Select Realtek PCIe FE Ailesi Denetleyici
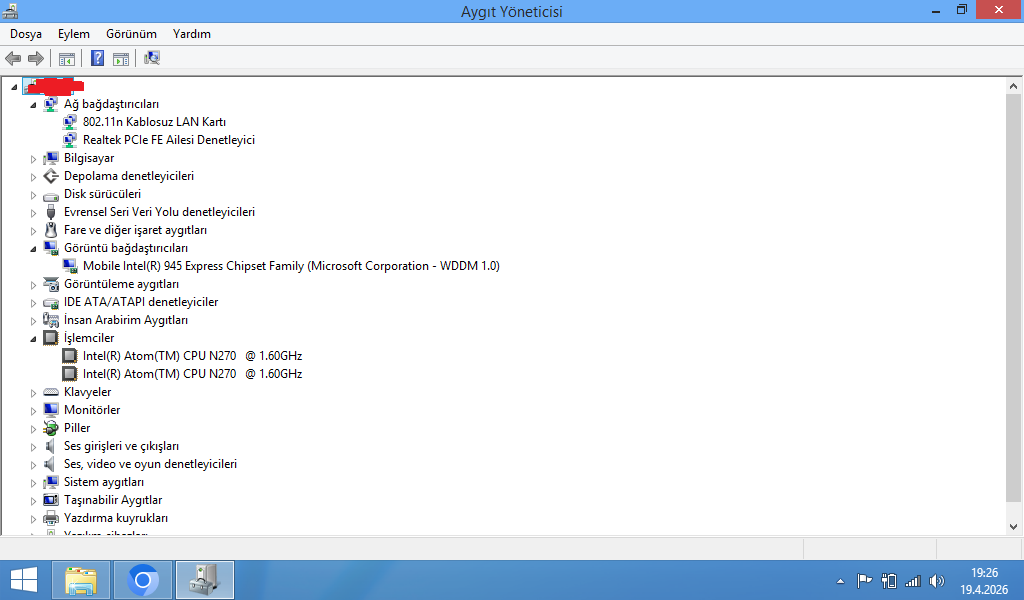Image resolution: width=1024 pixels, height=600 pixels. click(x=168, y=140)
